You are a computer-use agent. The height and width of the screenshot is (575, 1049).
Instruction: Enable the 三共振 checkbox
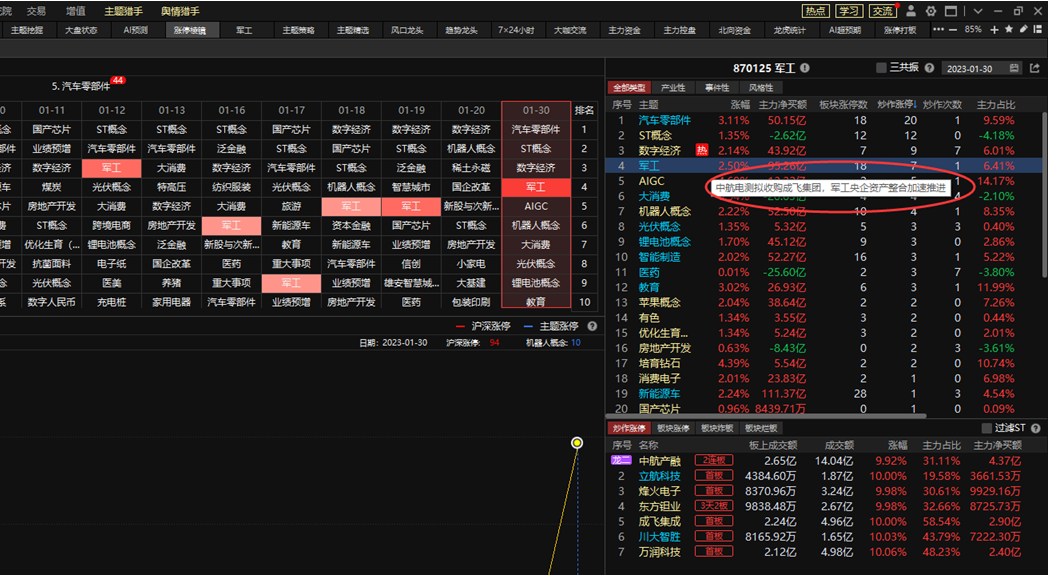tap(881, 68)
